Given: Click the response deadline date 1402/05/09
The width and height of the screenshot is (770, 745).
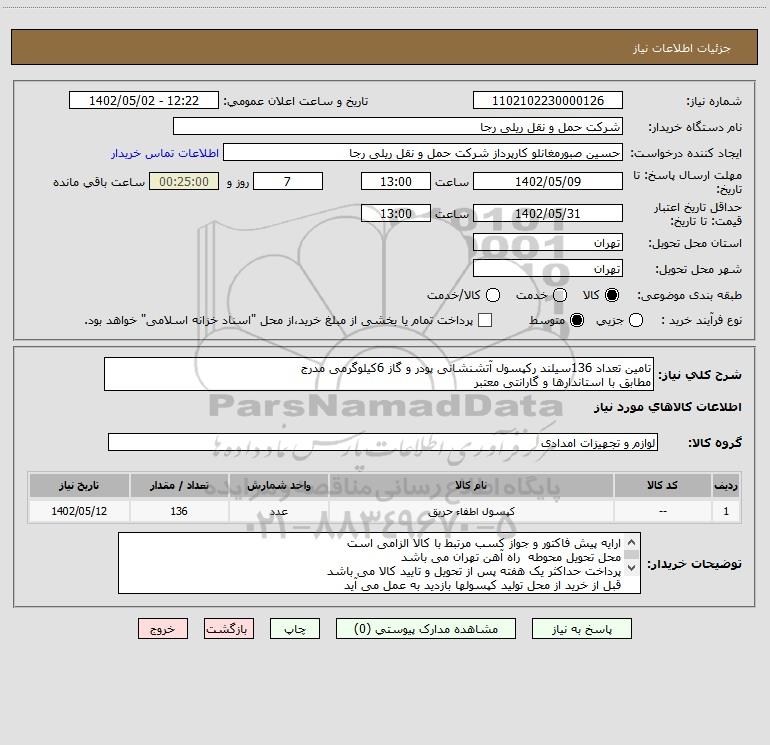Looking at the screenshot, I should pyautogui.click(x=548, y=181).
